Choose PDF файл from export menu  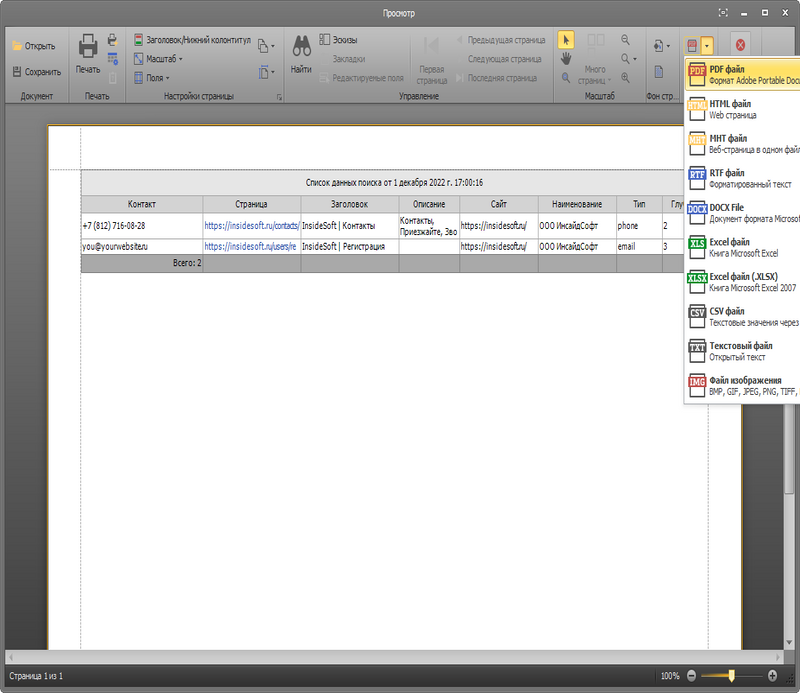pos(743,75)
